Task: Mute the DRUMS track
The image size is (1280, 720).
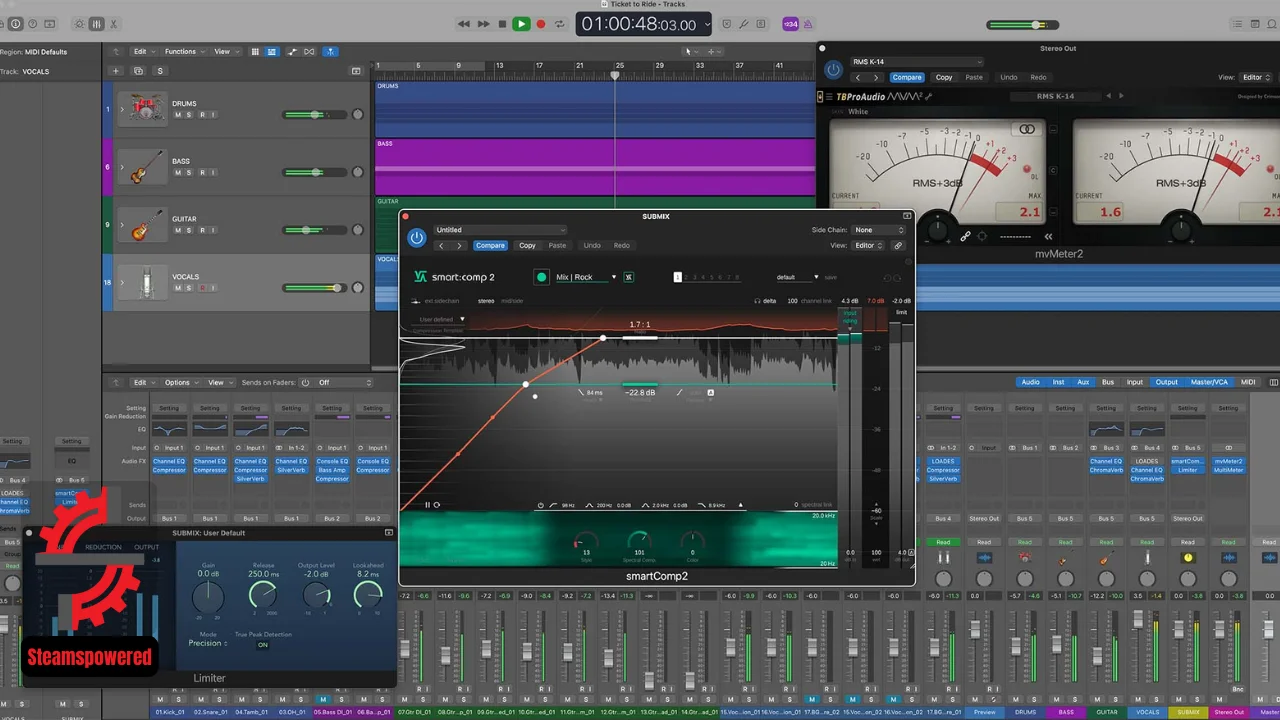Action: pos(178,115)
